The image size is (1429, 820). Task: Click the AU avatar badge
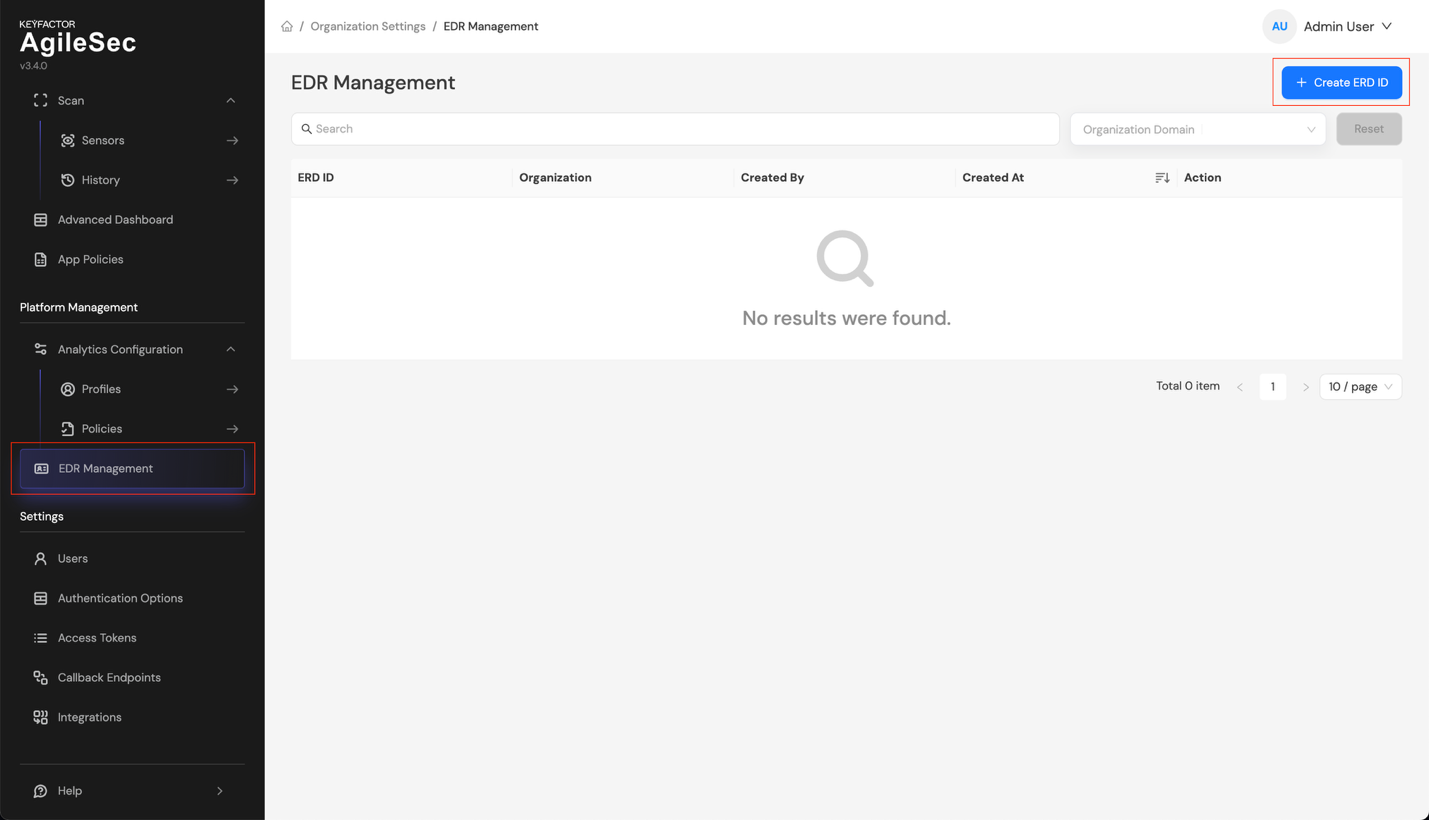[1279, 26]
